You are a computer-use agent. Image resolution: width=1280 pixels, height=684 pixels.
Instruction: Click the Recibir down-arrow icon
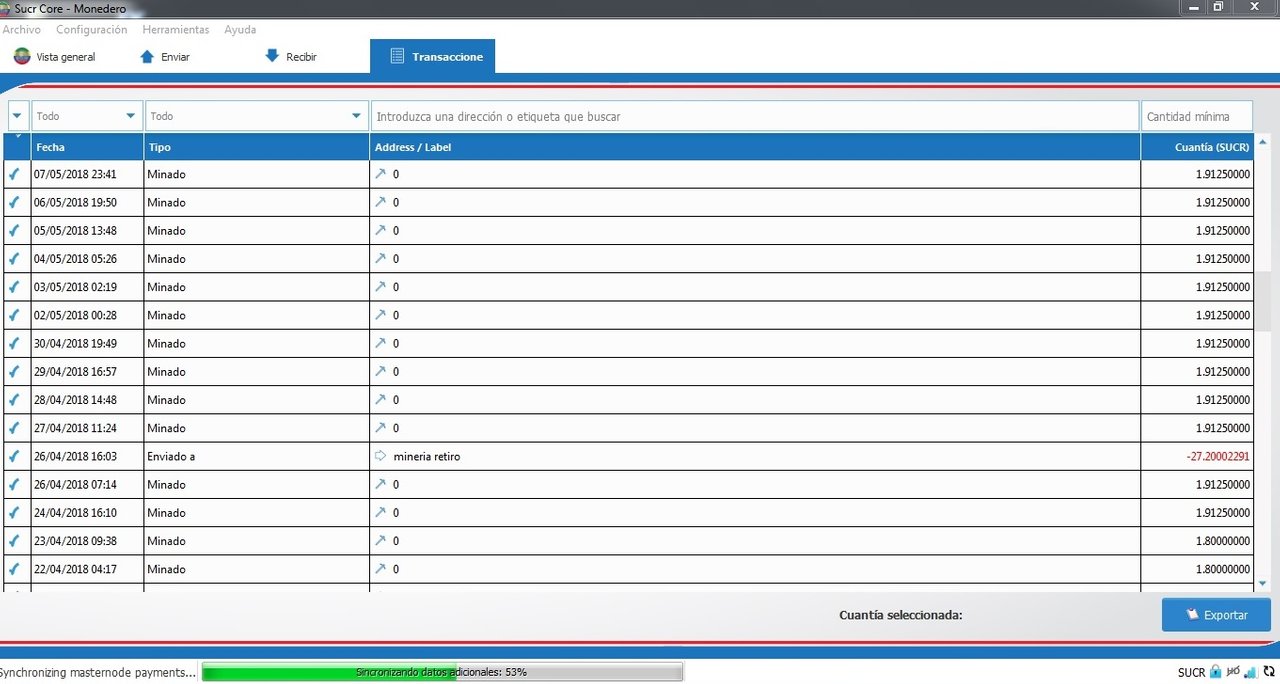pyautogui.click(x=272, y=56)
